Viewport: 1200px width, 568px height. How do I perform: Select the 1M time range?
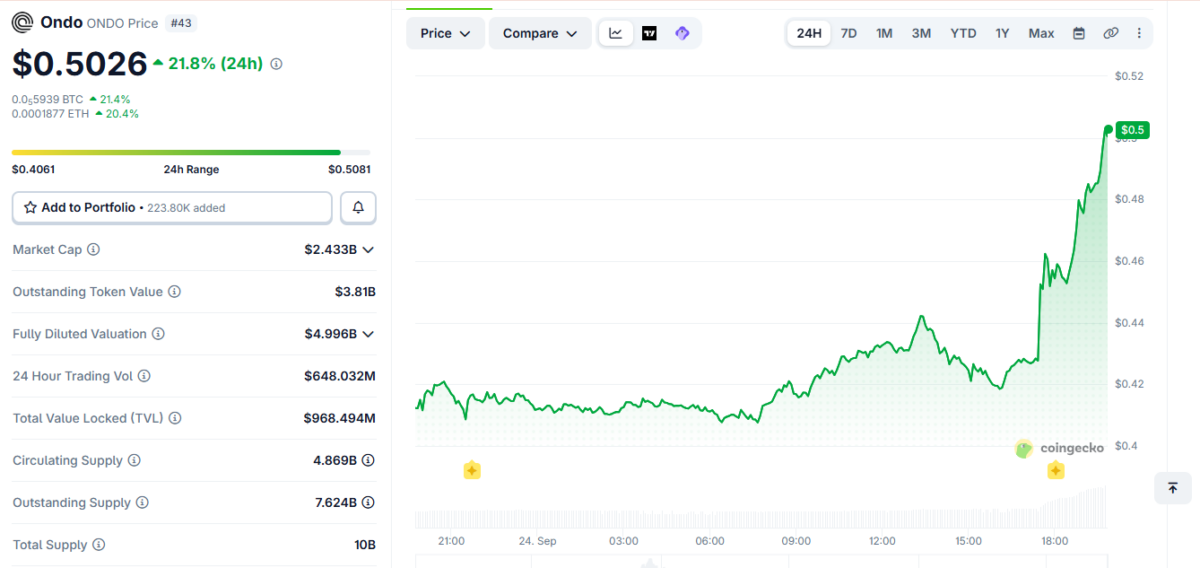(x=884, y=33)
